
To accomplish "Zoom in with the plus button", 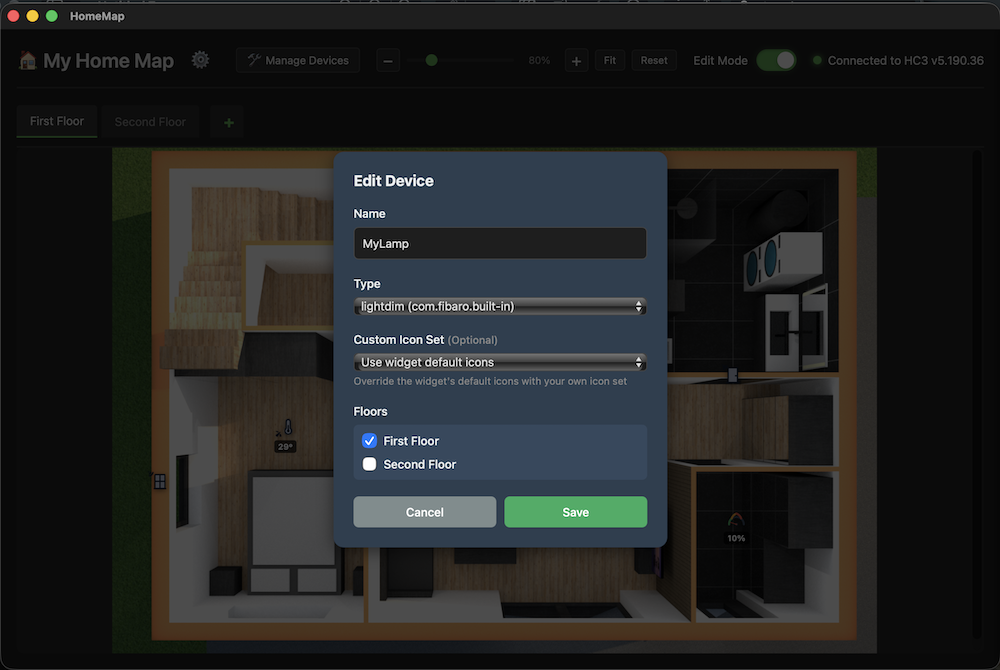I will [577, 61].
